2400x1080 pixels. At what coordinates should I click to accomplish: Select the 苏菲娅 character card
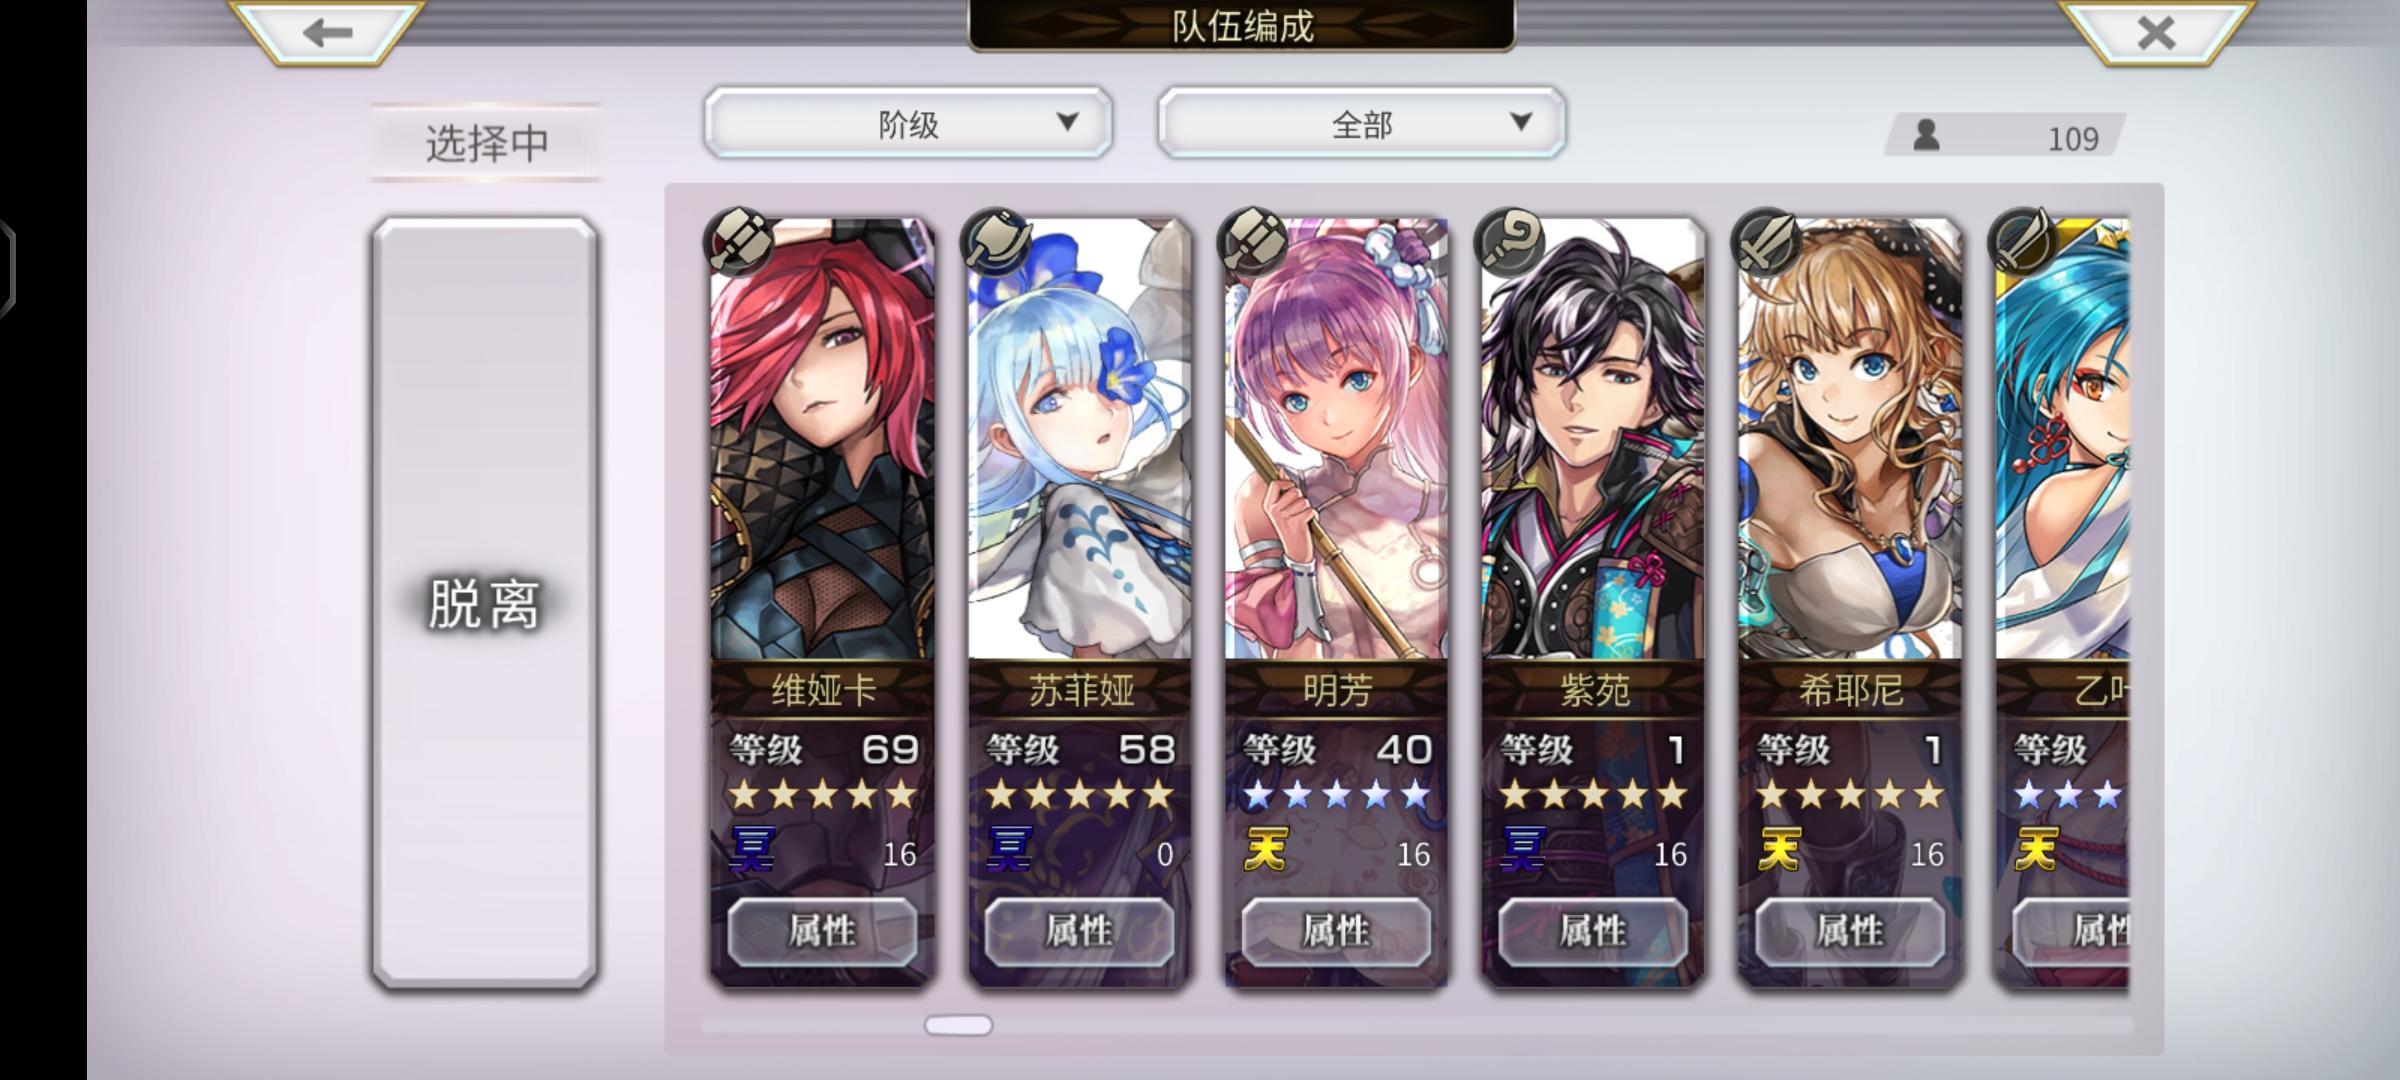(x=1080, y=600)
